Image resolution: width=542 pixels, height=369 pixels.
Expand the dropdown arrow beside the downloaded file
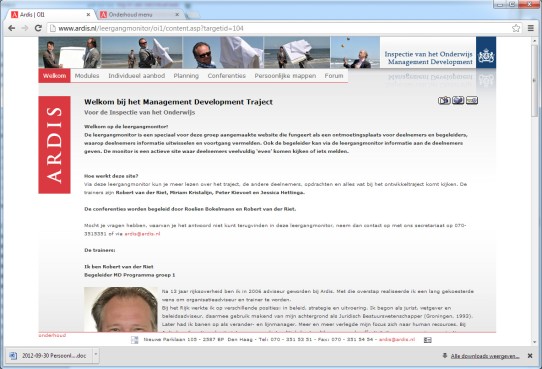coord(96,354)
